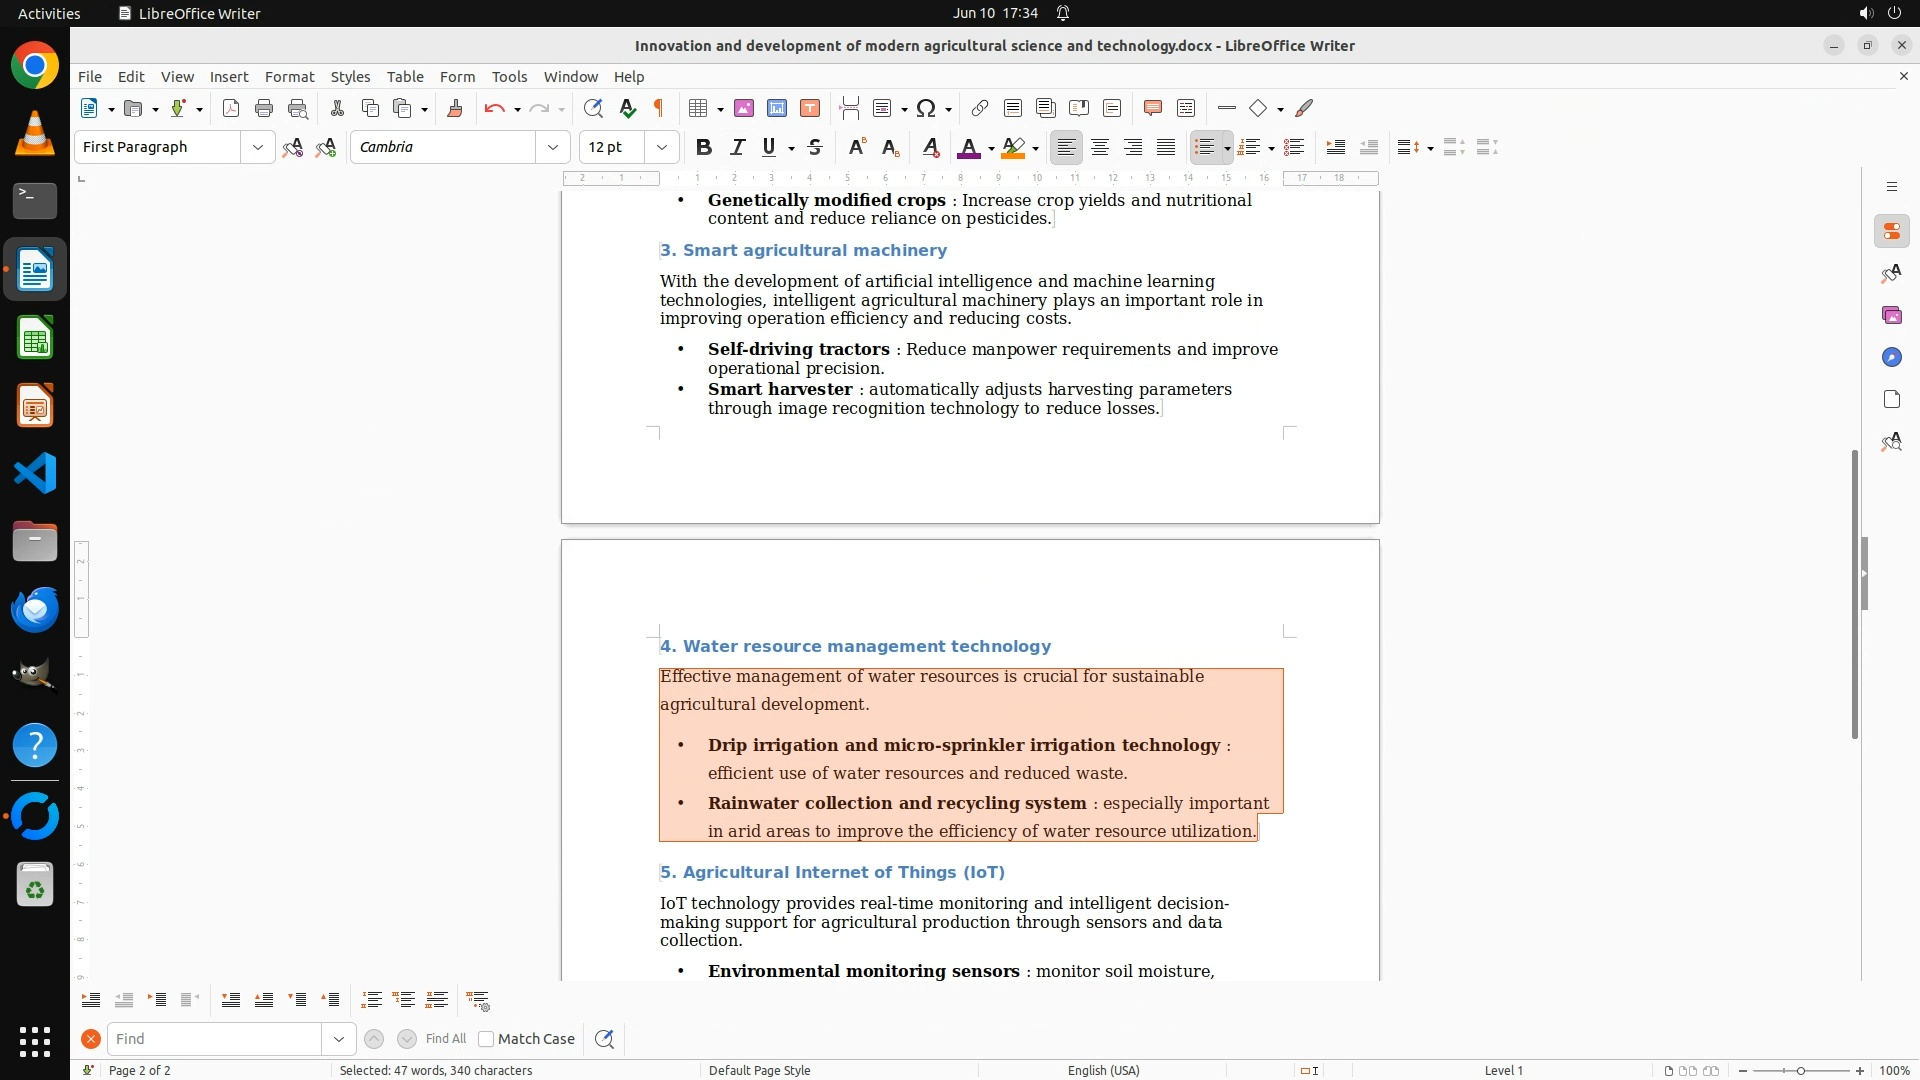Click the Strikethrough icon
The image size is (1920, 1080).
[x=815, y=147]
